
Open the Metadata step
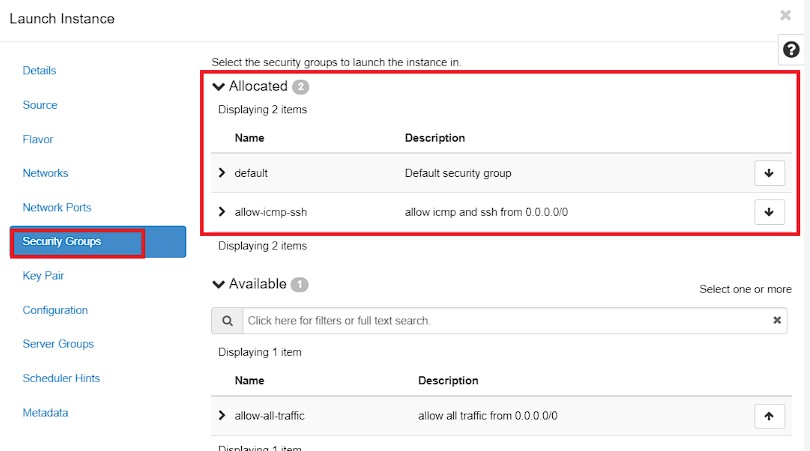tap(45, 413)
